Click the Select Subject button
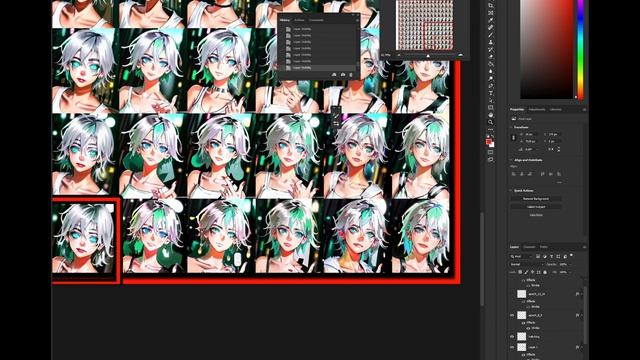The image size is (640, 360). pyautogui.click(x=536, y=207)
